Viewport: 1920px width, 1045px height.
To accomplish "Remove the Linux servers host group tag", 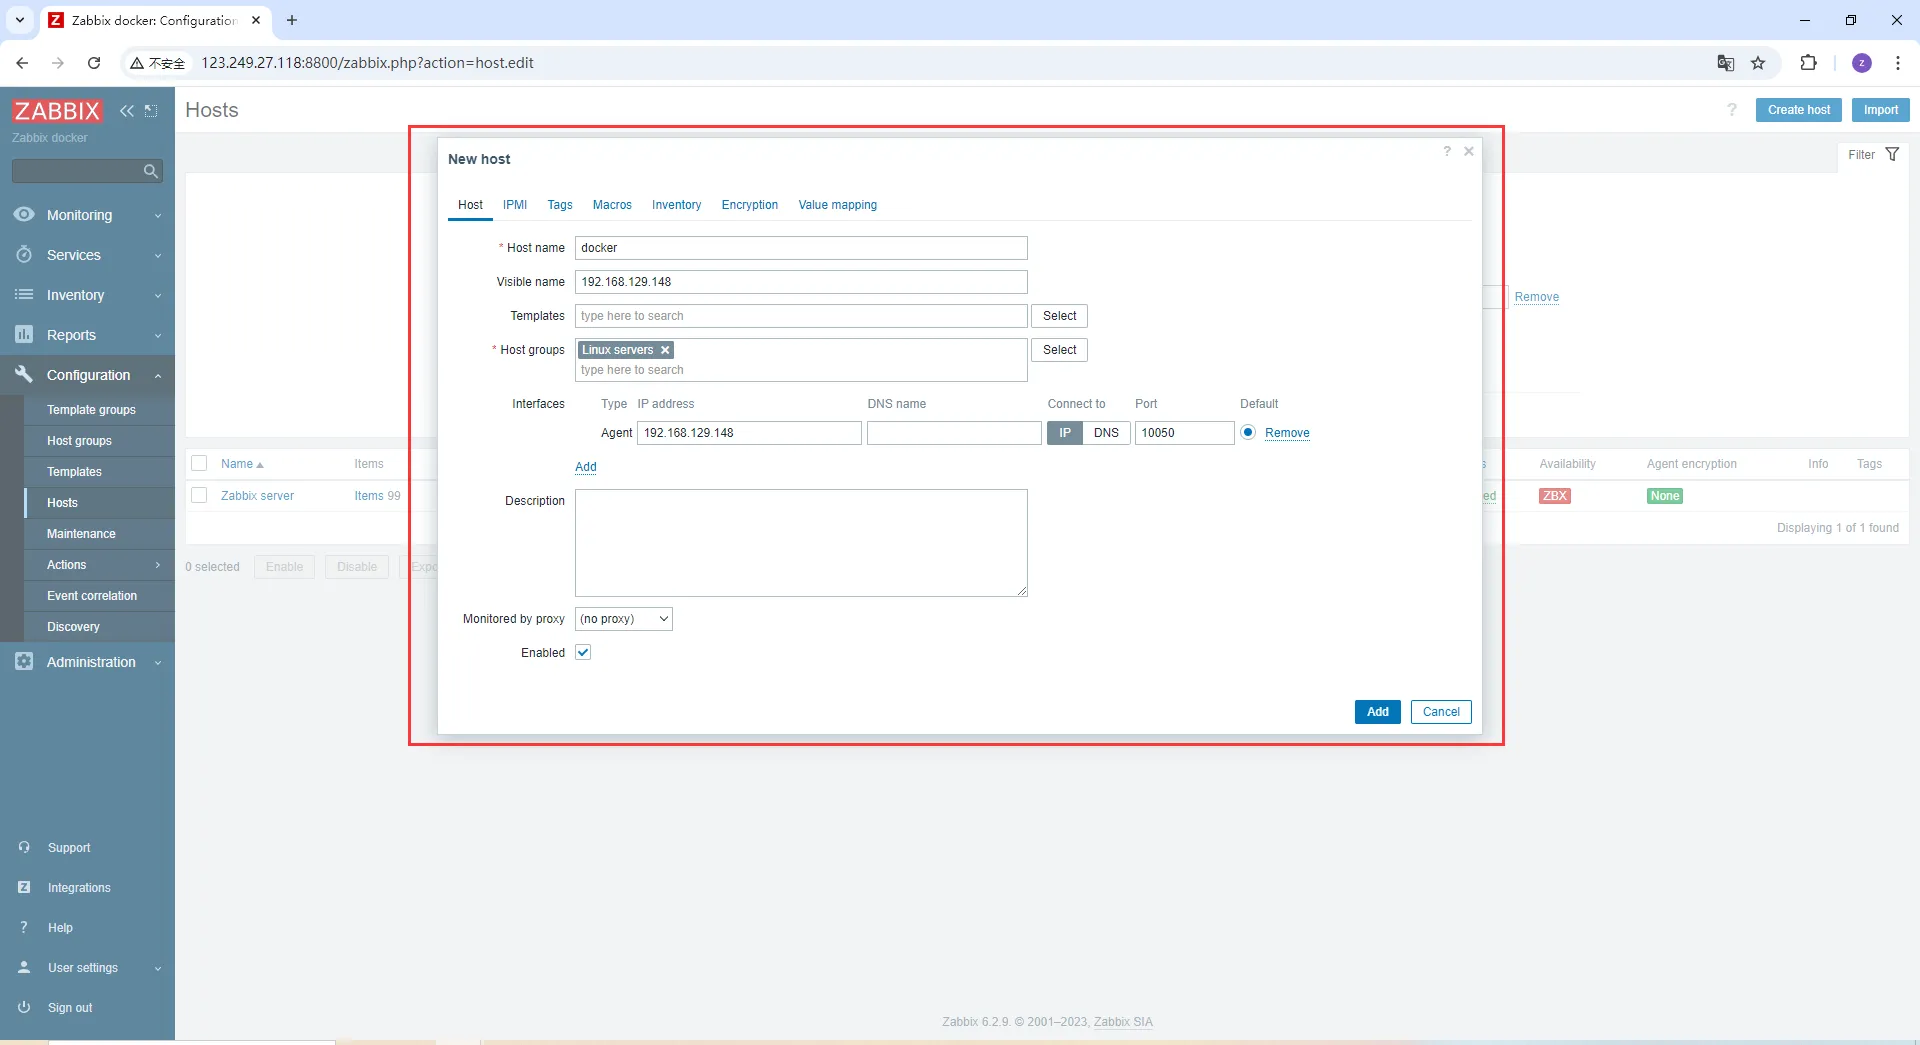I will 665,350.
